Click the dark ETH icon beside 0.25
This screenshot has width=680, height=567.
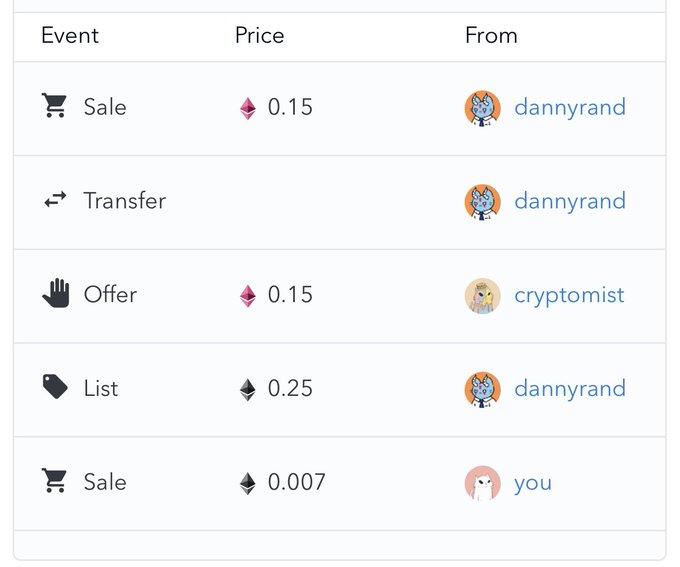pos(247,389)
